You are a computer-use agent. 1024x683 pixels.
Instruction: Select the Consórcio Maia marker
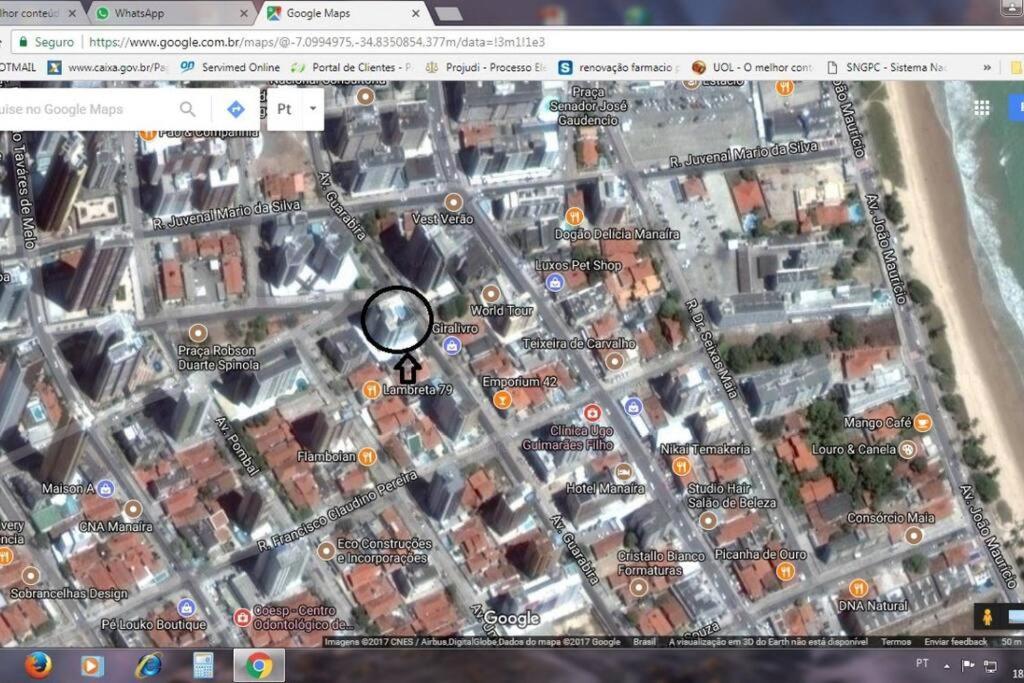pos(914,535)
